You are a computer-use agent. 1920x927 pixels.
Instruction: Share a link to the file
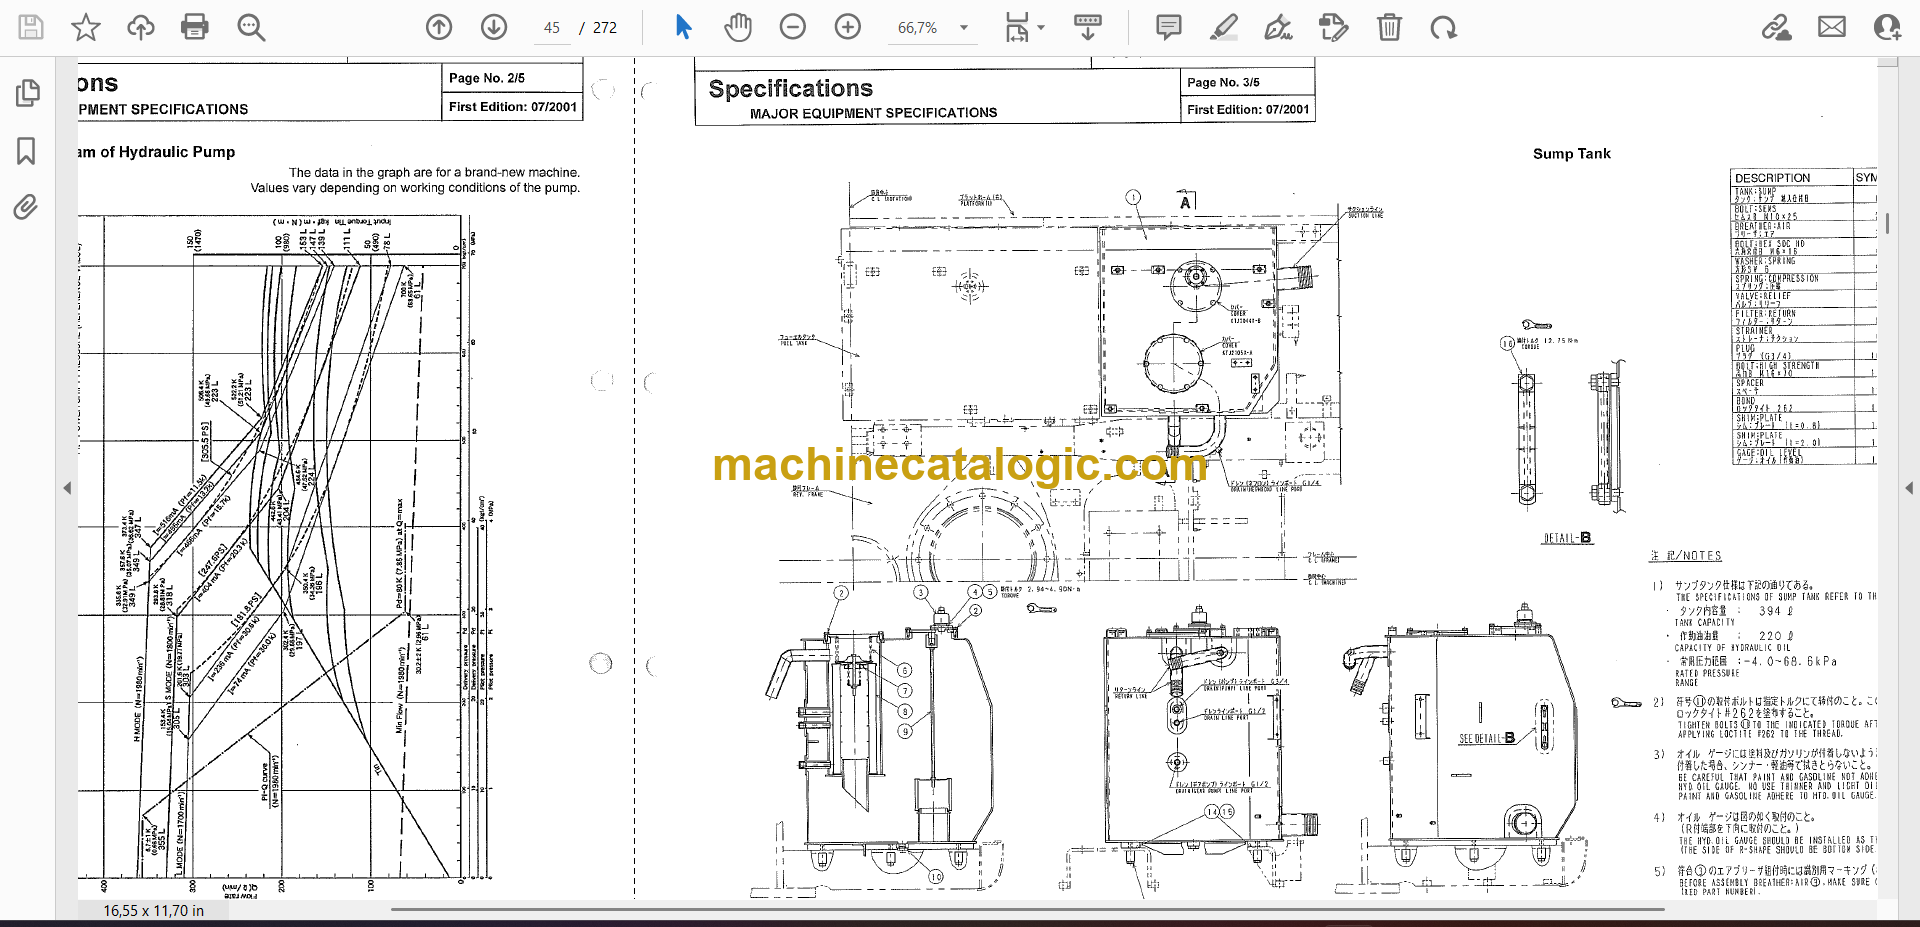pos(1776,27)
